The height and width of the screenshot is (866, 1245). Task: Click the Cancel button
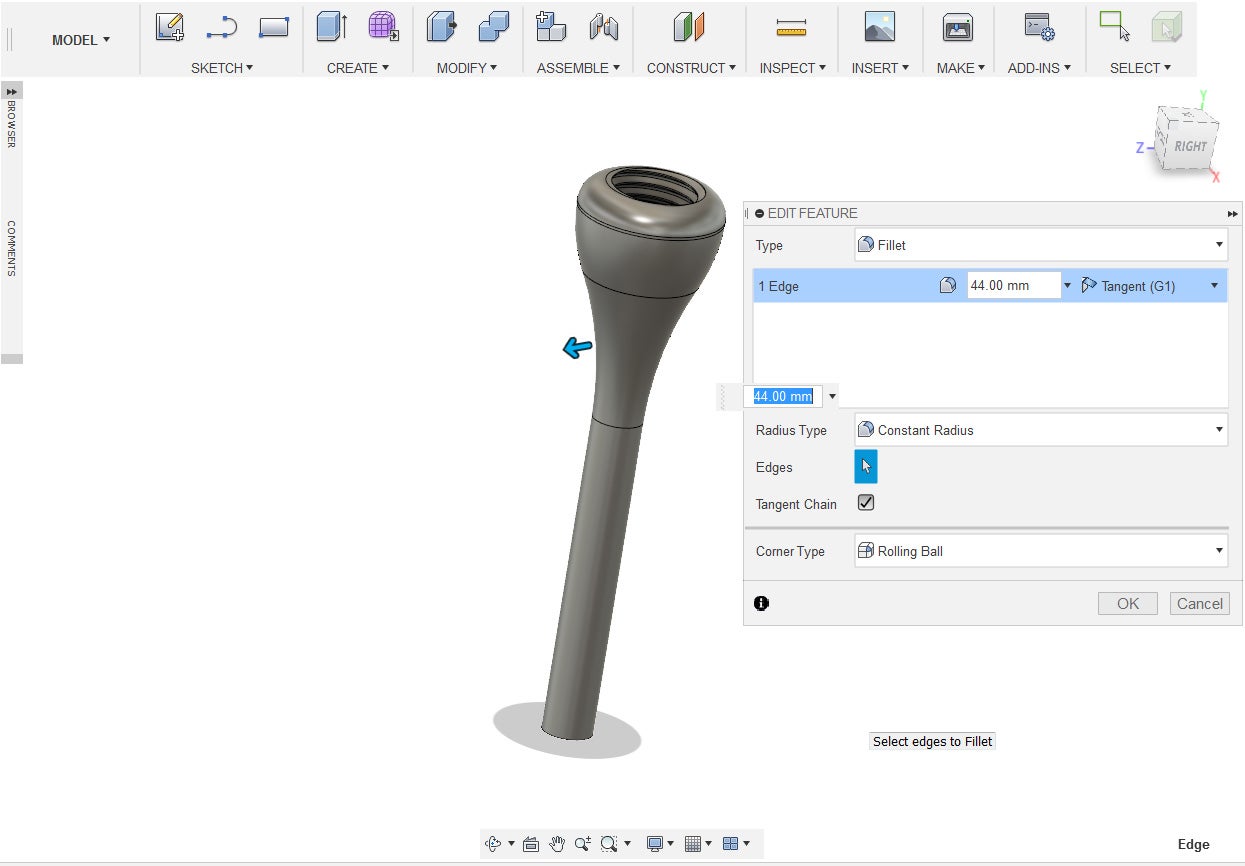pyautogui.click(x=1199, y=603)
